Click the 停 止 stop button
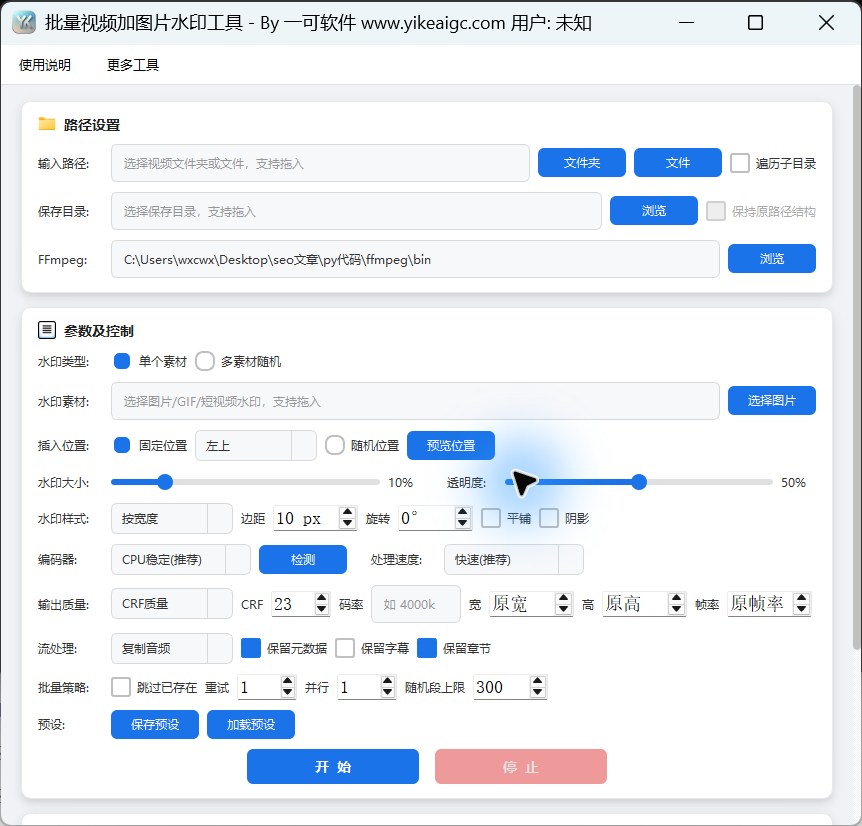The width and height of the screenshot is (862, 826). [521, 766]
